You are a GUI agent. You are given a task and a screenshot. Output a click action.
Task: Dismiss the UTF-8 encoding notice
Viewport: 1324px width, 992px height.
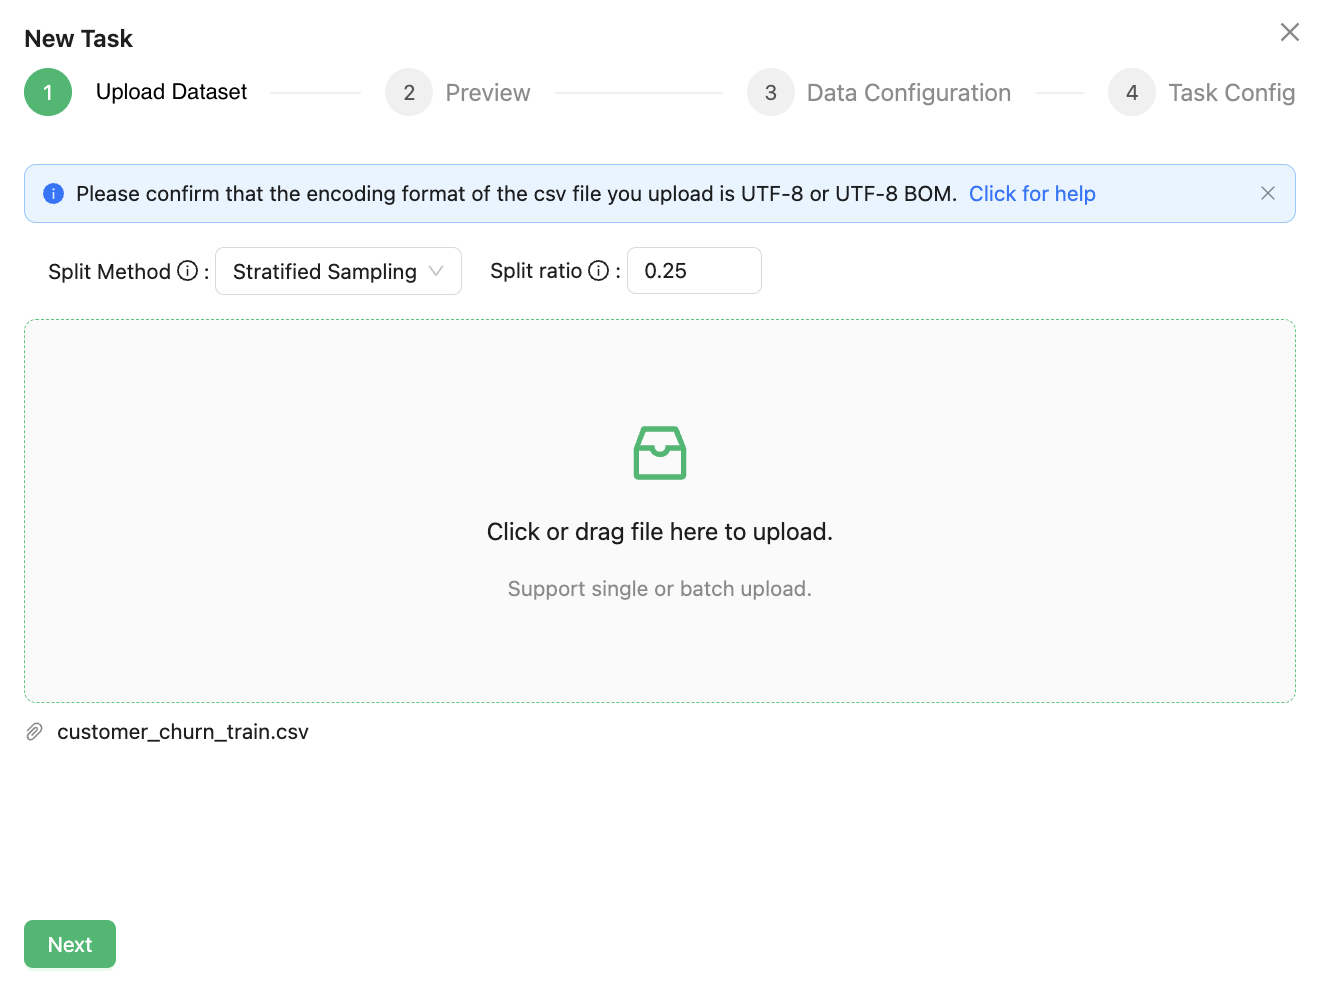pos(1267,193)
